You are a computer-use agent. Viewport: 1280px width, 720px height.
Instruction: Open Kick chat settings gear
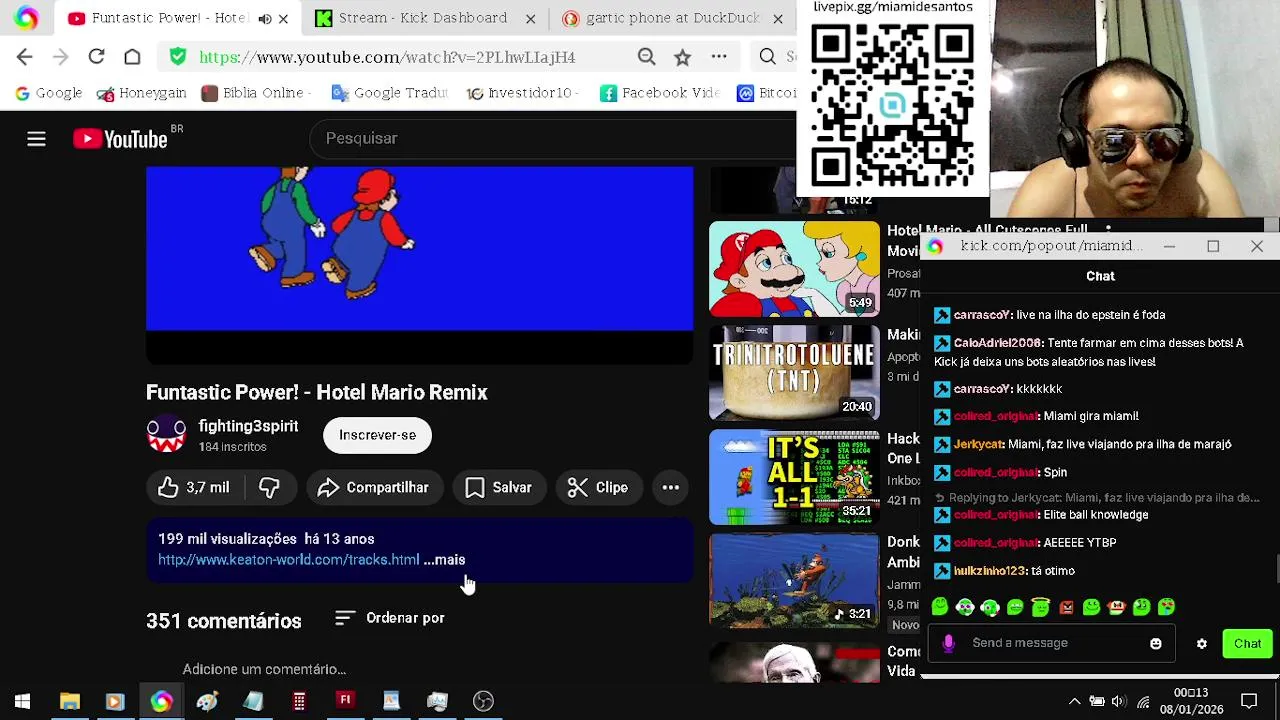(1202, 644)
